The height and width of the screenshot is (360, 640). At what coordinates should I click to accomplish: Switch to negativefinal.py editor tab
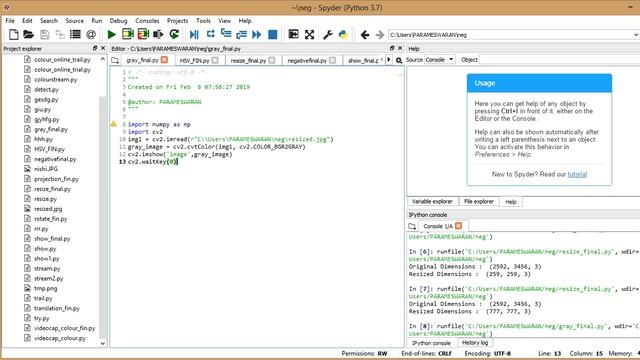click(x=307, y=60)
